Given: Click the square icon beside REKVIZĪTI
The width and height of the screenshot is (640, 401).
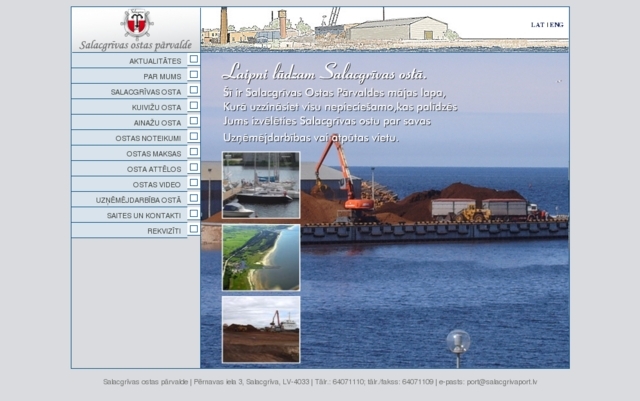Looking at the screenshot, I should pos(194,229).
